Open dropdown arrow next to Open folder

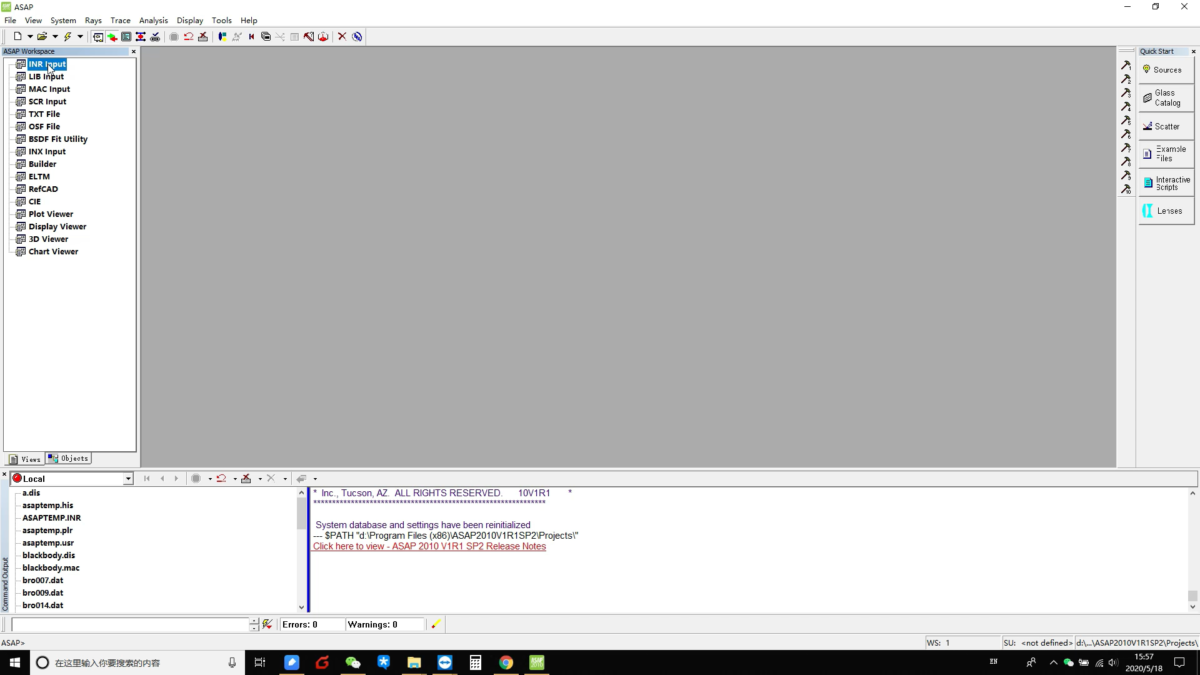tap(55, 37)
